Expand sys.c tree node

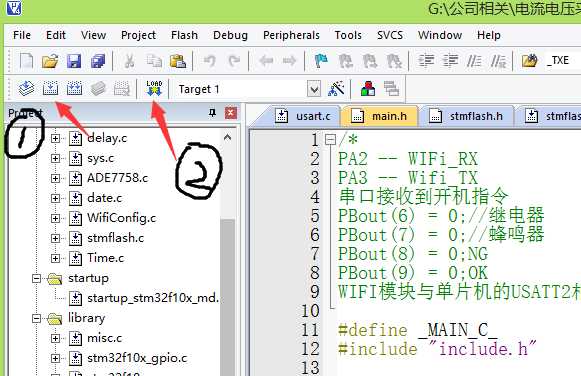(x=55, y=159)
